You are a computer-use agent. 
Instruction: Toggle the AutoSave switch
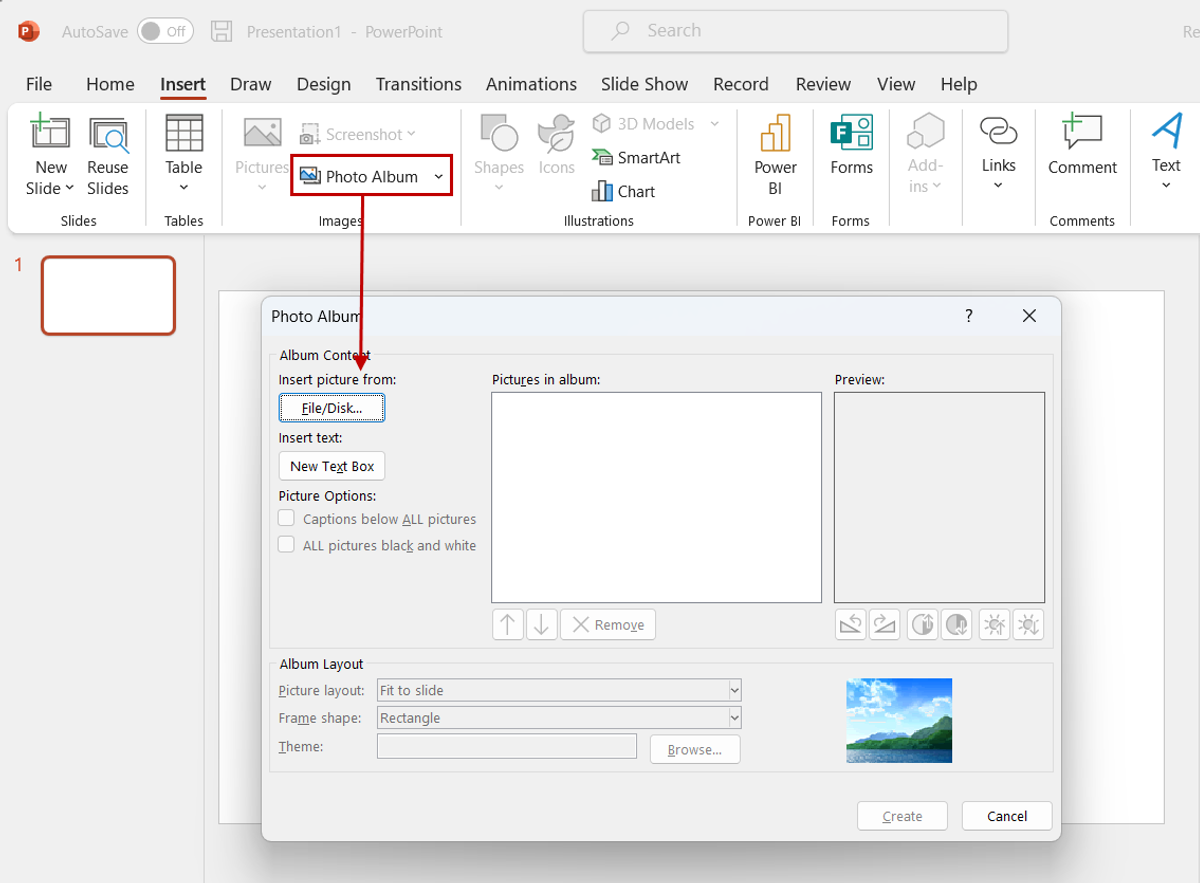(163, 31)
